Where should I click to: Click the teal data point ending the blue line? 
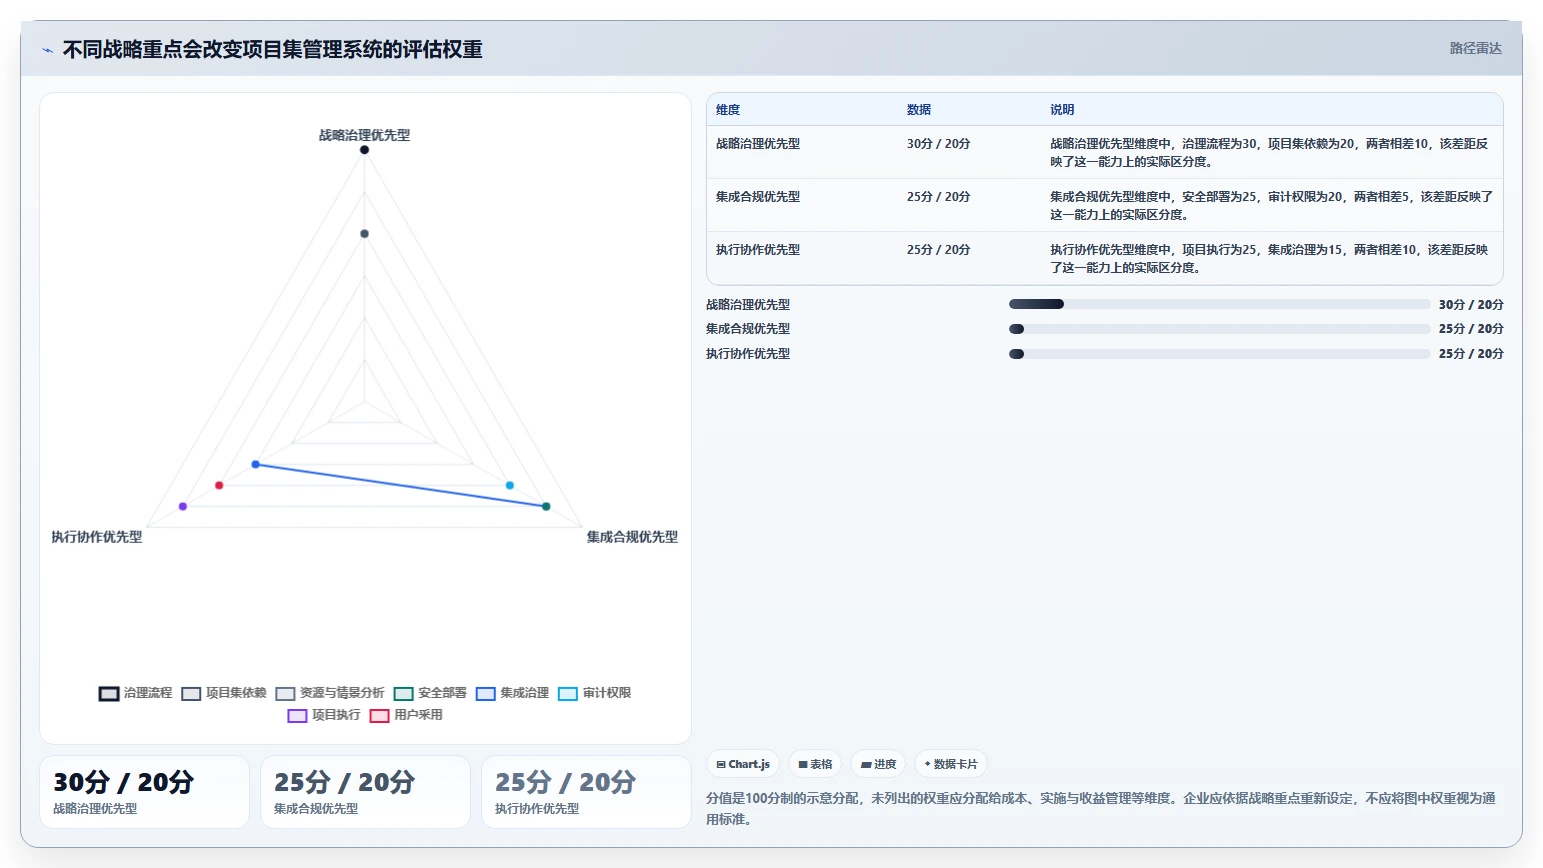pos(546,507)
